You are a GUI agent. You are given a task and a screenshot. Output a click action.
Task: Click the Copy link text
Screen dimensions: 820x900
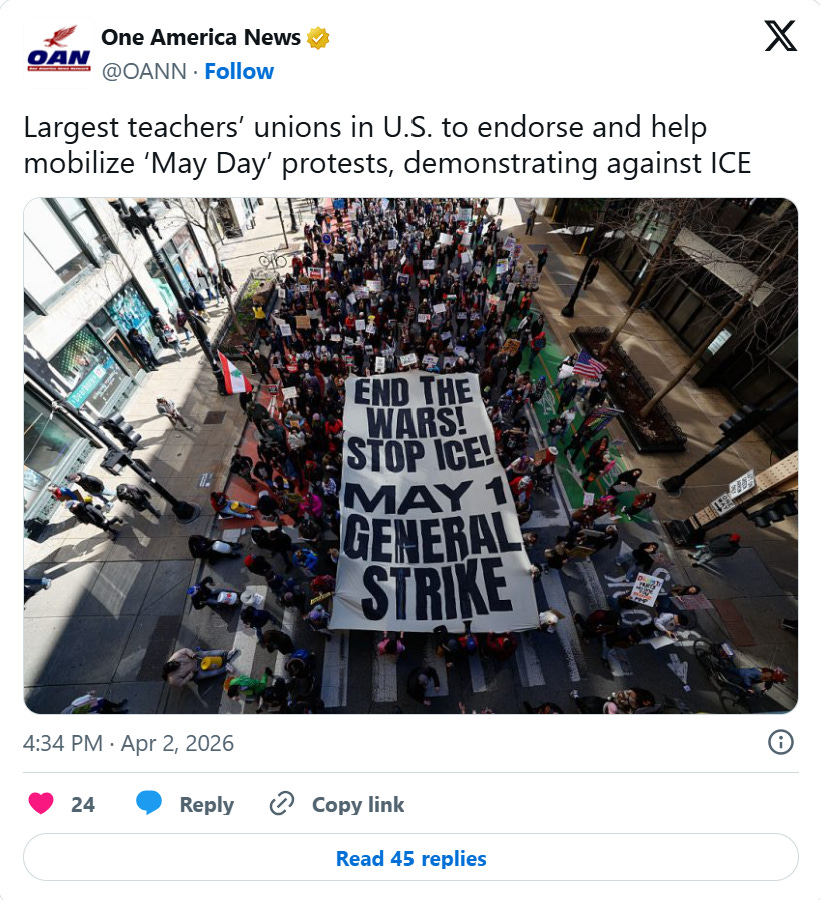pyautogui.click(x=358, y=804)
